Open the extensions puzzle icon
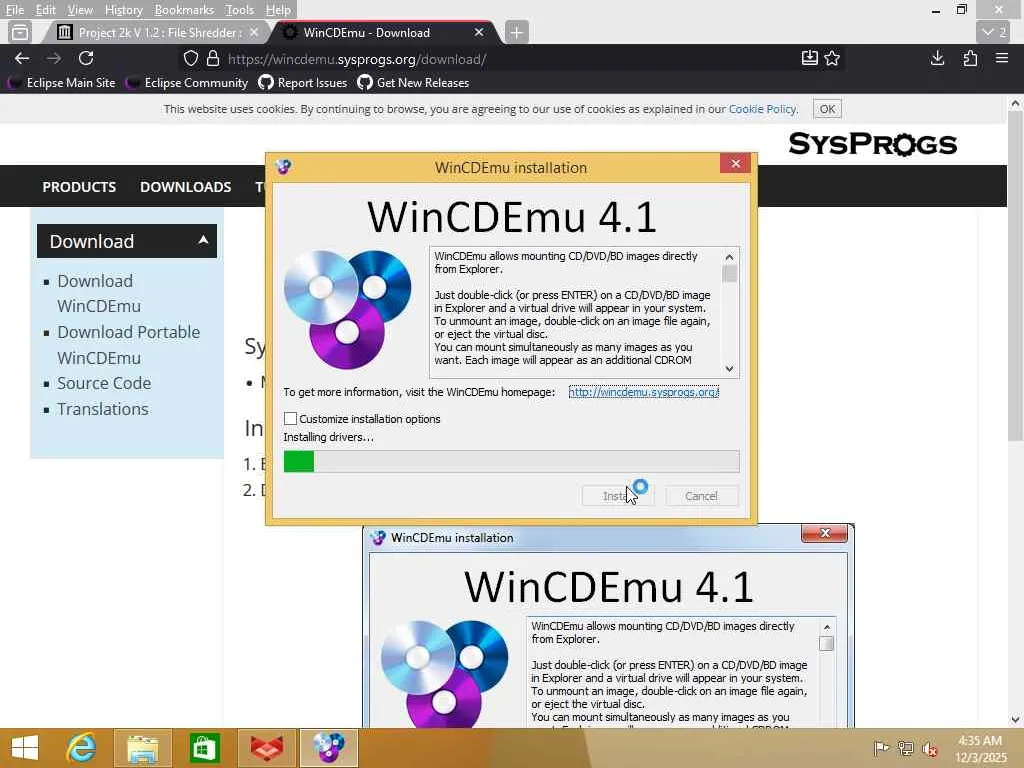The width and height of the screenshot is (1024, 768). 970,58
